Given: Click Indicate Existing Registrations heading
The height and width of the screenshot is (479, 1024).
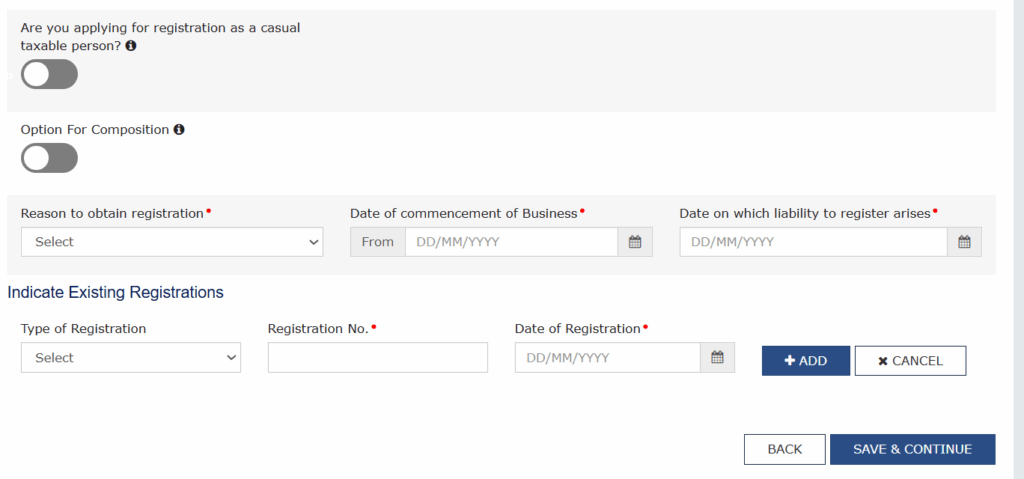Looking at the screenshot, I should pyautogui.click(x=116, y=292).
